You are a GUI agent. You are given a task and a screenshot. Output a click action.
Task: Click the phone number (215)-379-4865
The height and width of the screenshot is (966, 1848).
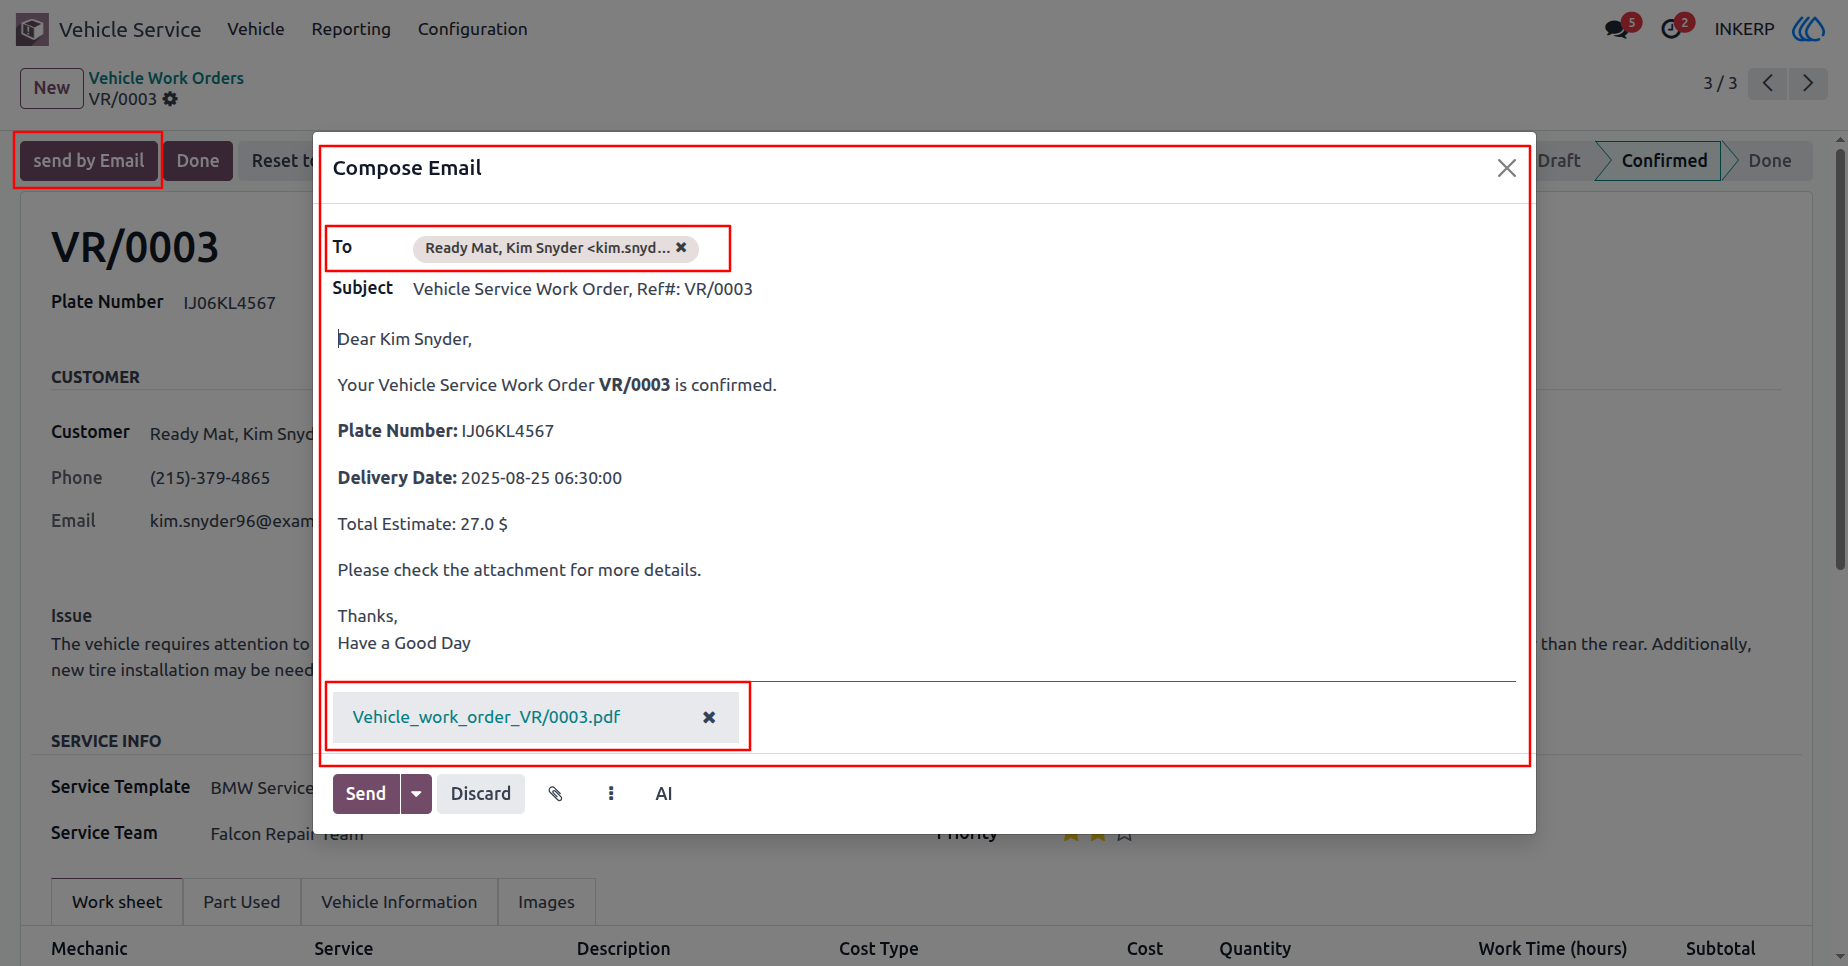point(210,478)
